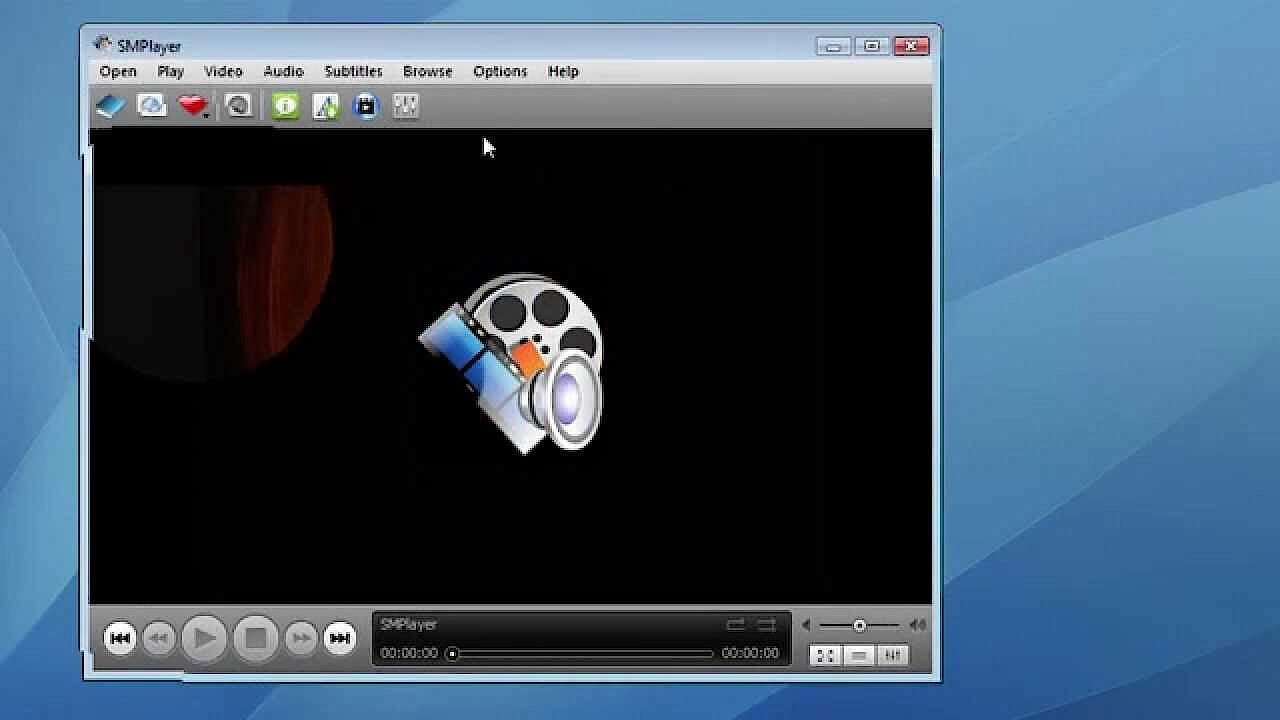This screenshot has width=1280, height=720.
Task: Click the rewind button
Action: [x=159, y=638]
